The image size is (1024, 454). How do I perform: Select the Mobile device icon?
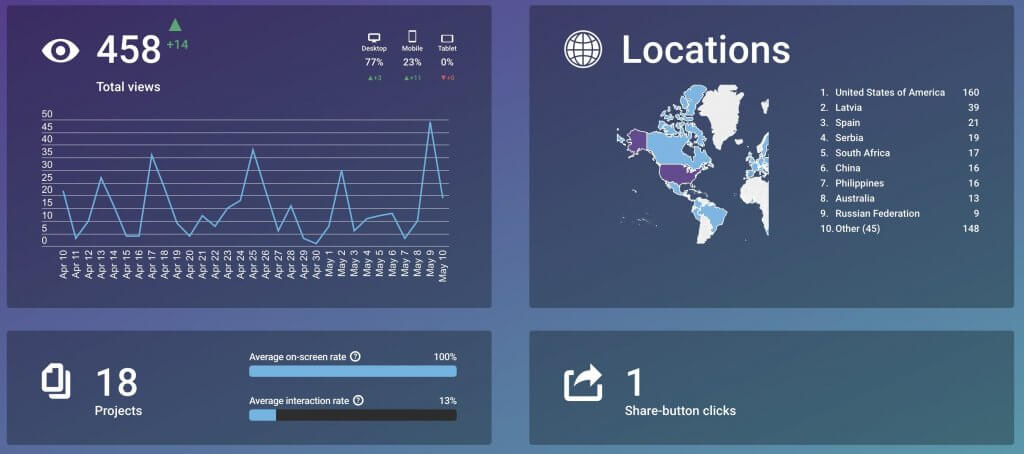[412, 37]
